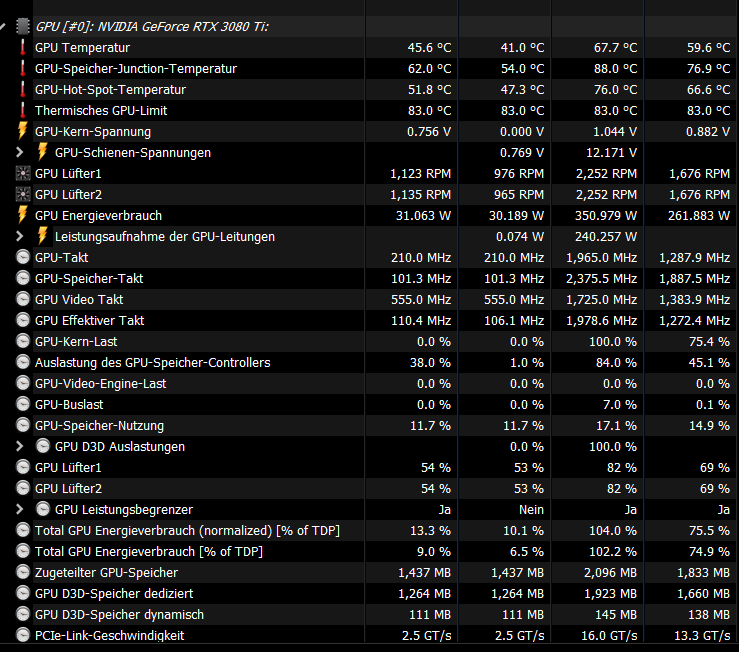Click fan icon of GPU Lüfter2 RPM row
The image size is (739, 652).
(23, 194)
